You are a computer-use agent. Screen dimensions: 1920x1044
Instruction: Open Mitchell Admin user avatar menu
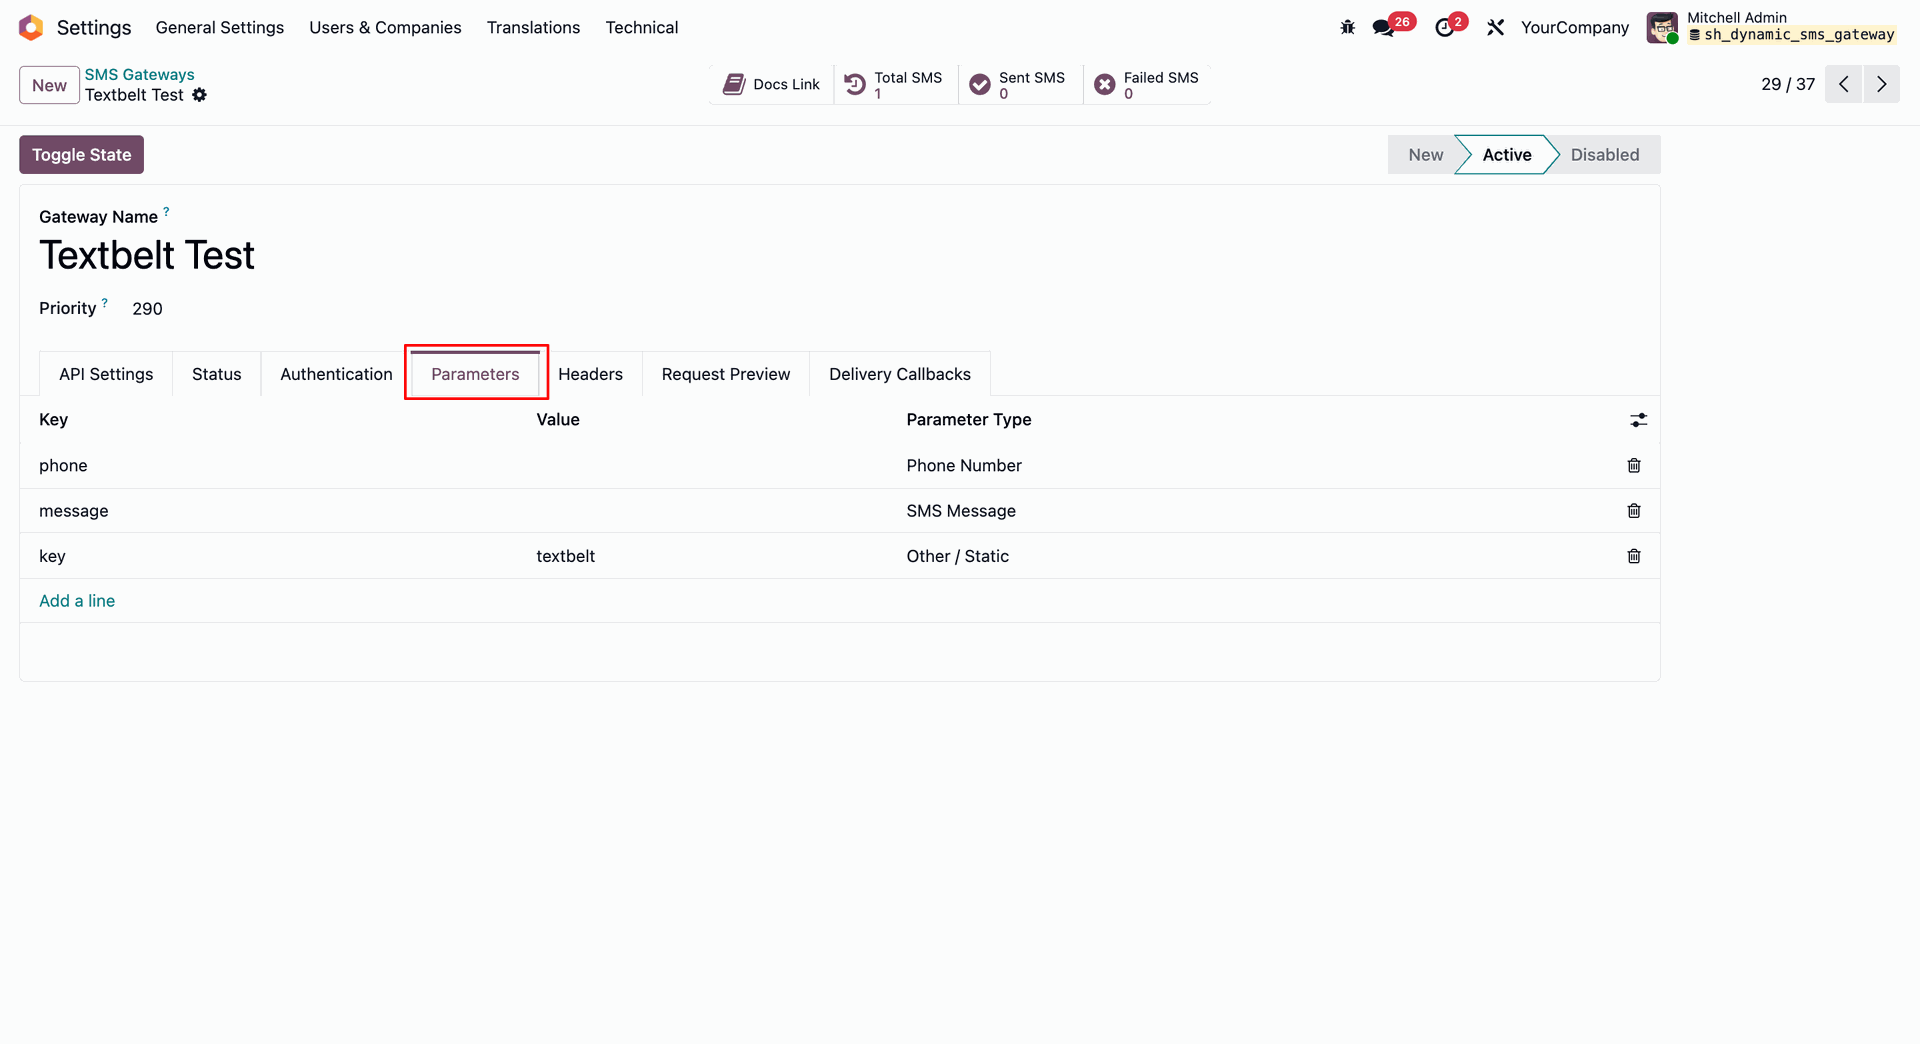pyautogui.click(x=1662, y=27)
